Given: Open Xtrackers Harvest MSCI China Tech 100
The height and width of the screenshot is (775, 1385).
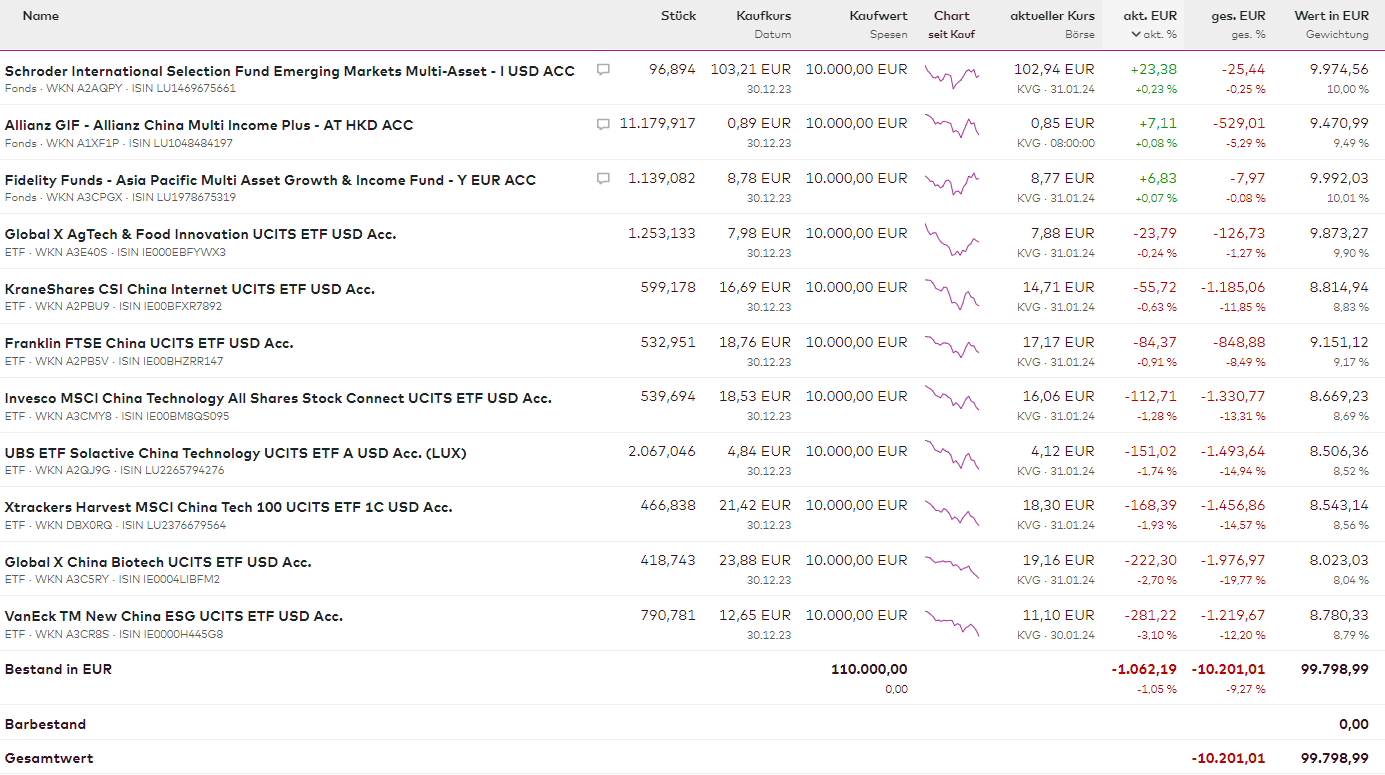Looking at the screenshot, I should (228, 507).
